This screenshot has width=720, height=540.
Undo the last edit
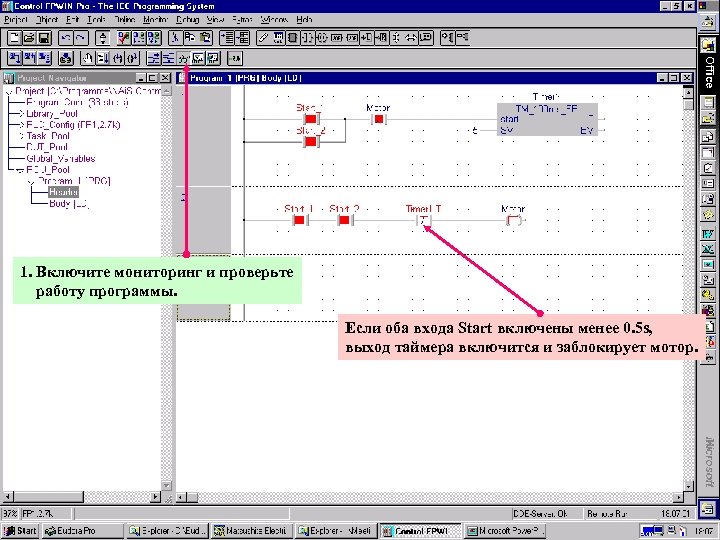pyautogui.click(x=66, y=38)
